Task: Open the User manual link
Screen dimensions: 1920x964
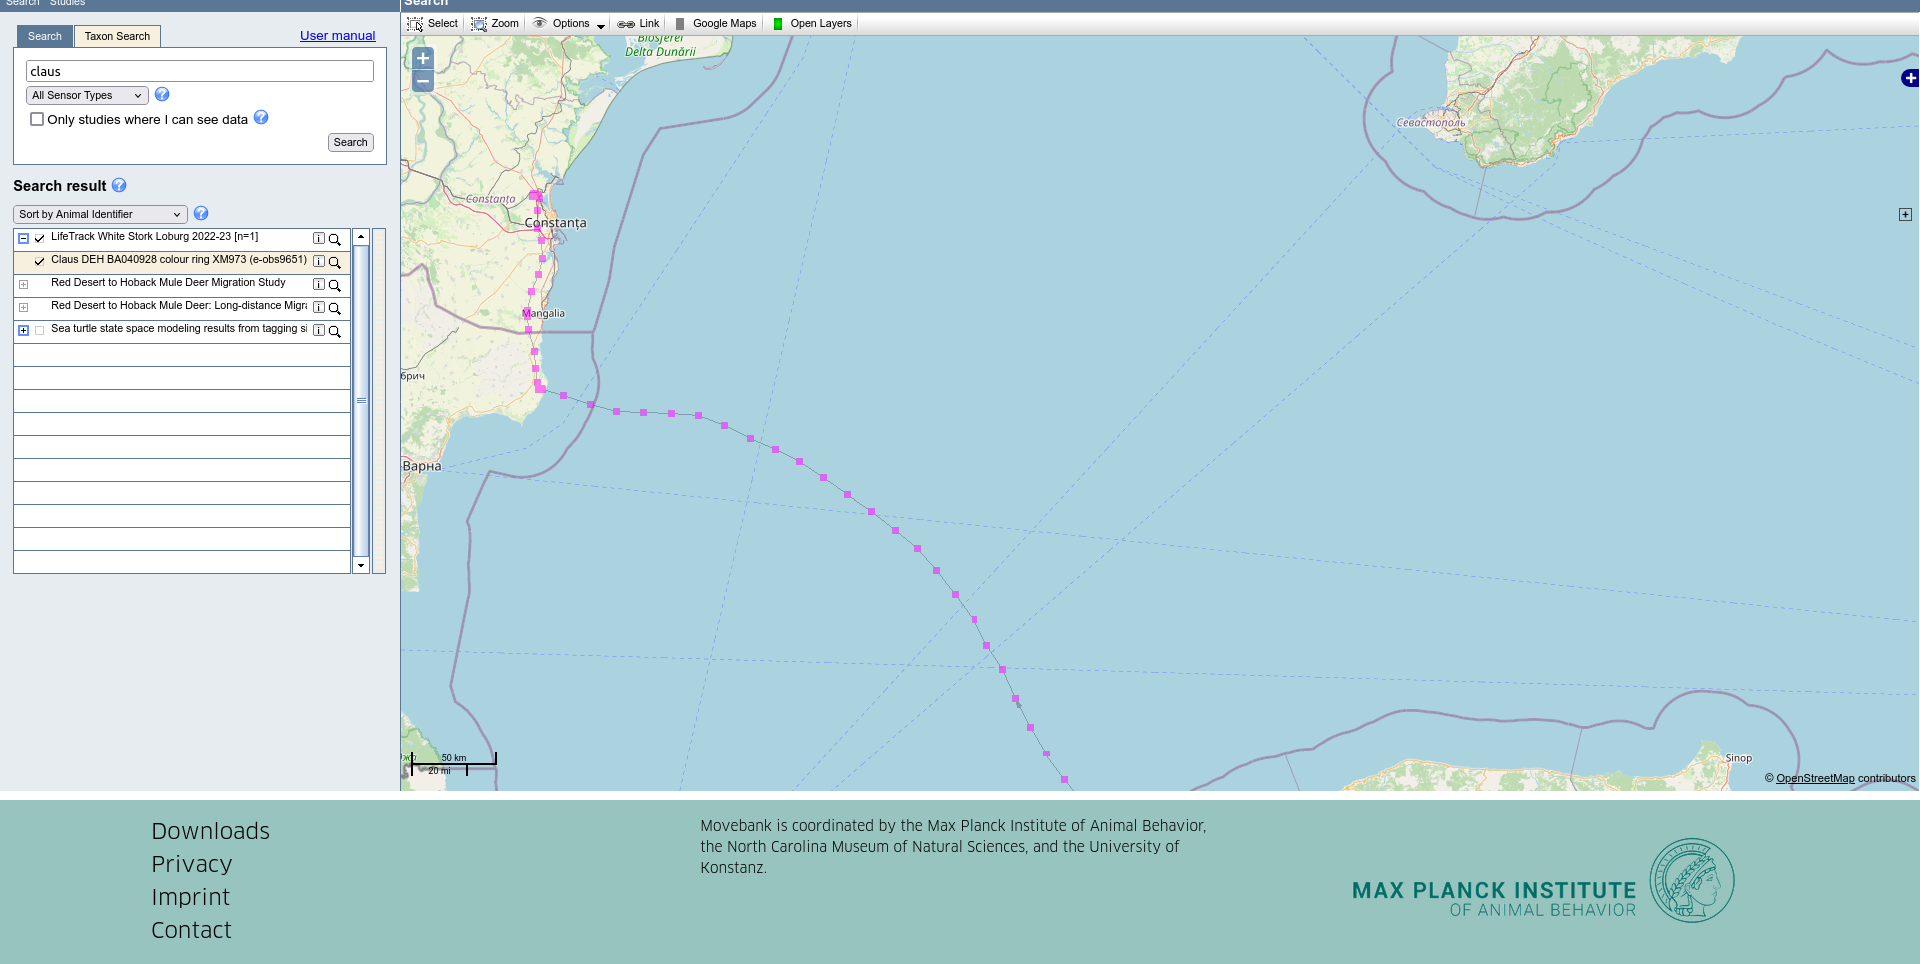Action: pos(337,36)
